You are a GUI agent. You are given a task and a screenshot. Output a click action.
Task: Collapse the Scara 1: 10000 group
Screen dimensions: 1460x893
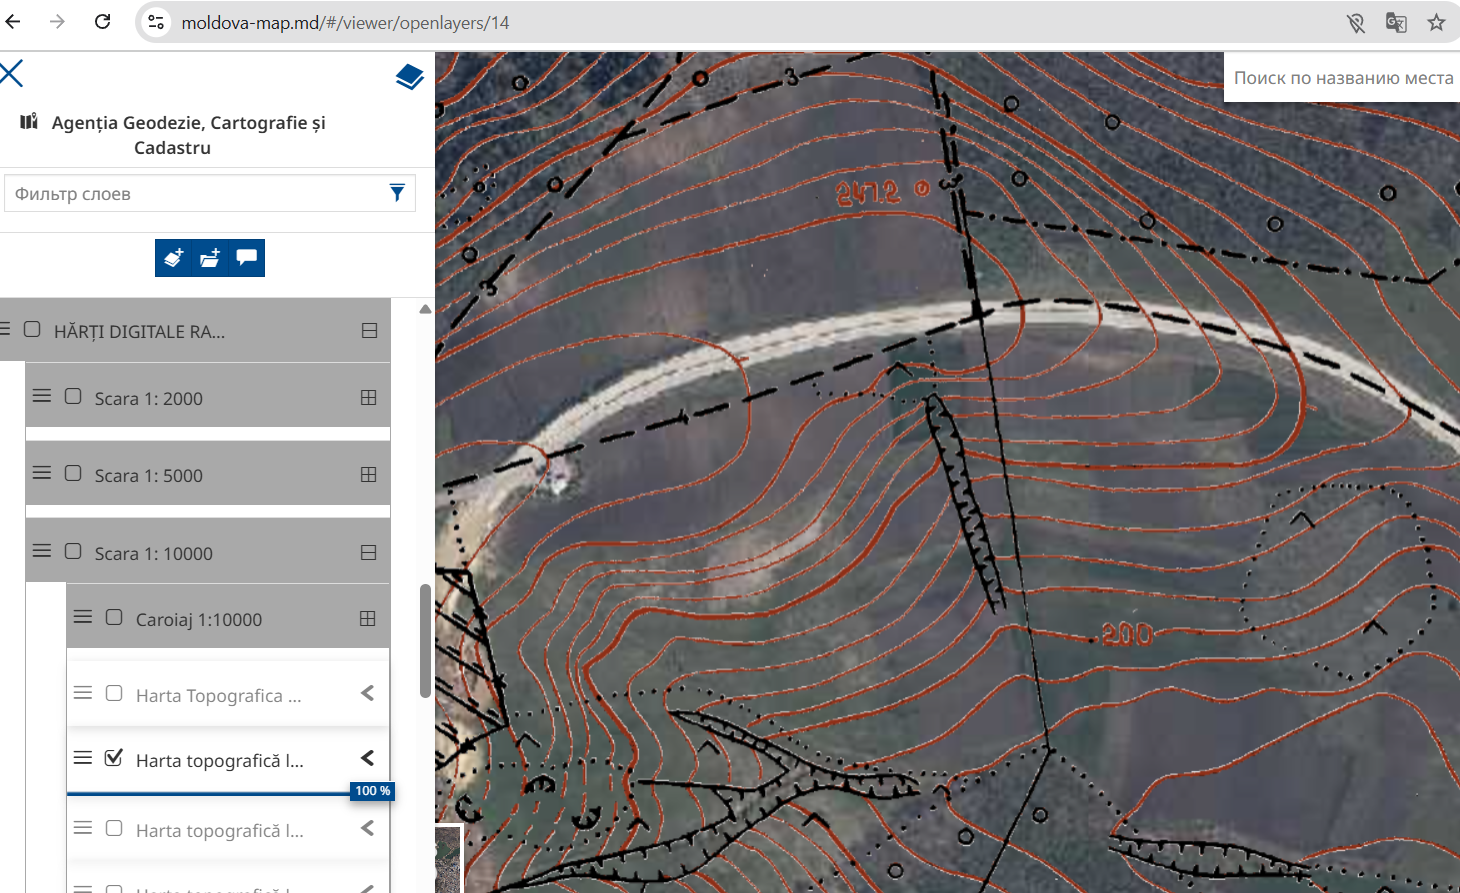pos(368,552)
